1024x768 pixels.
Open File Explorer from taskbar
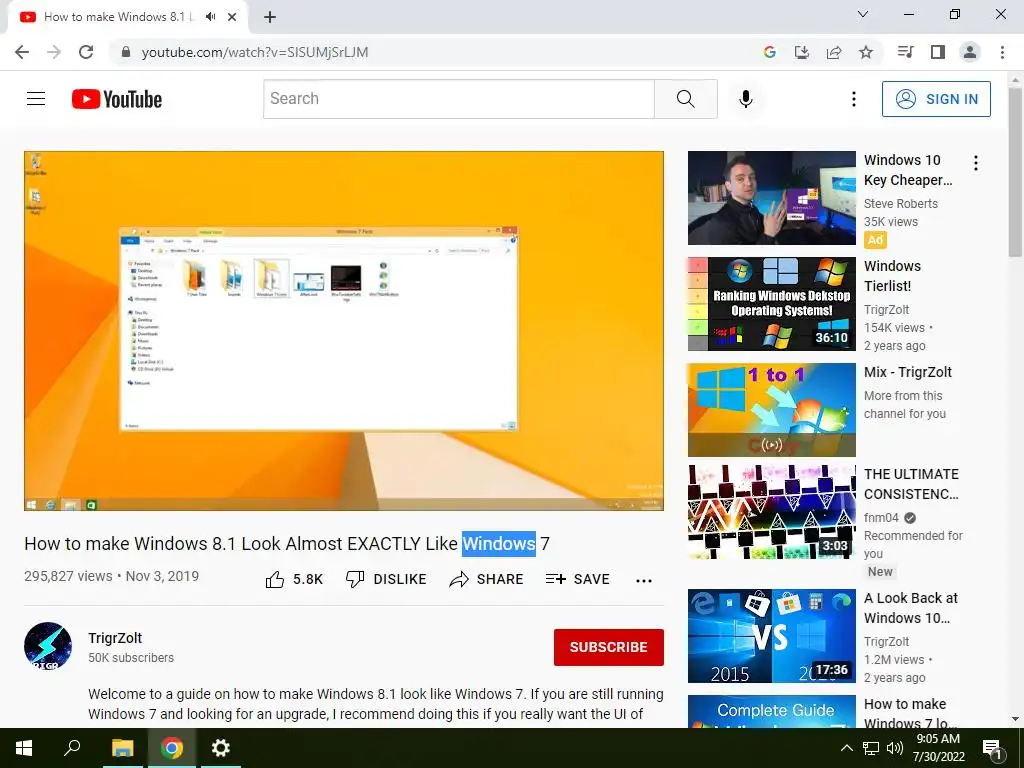[x=122, y=748]
